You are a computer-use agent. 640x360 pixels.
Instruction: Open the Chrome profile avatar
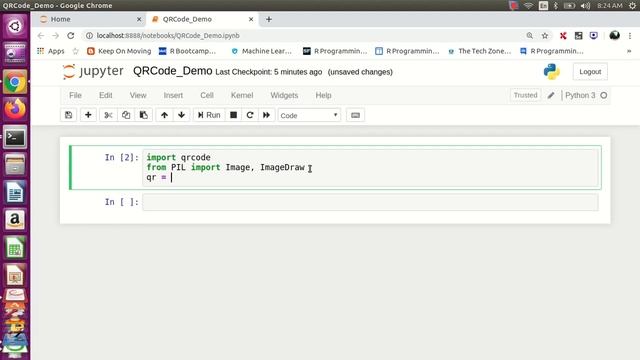(x=614, y=36)
